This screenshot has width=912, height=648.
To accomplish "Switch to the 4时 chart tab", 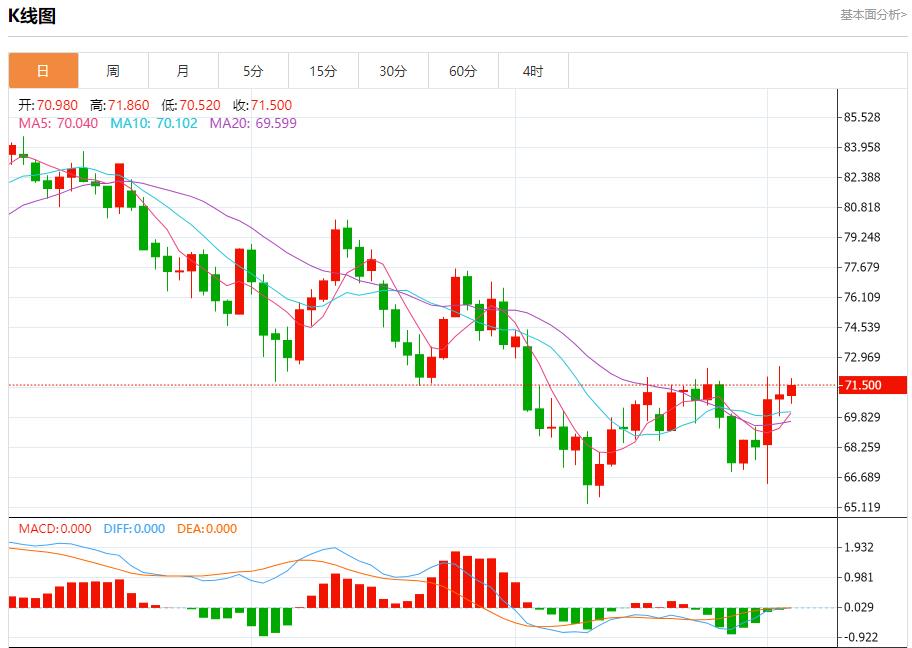I will coord(533,71).
